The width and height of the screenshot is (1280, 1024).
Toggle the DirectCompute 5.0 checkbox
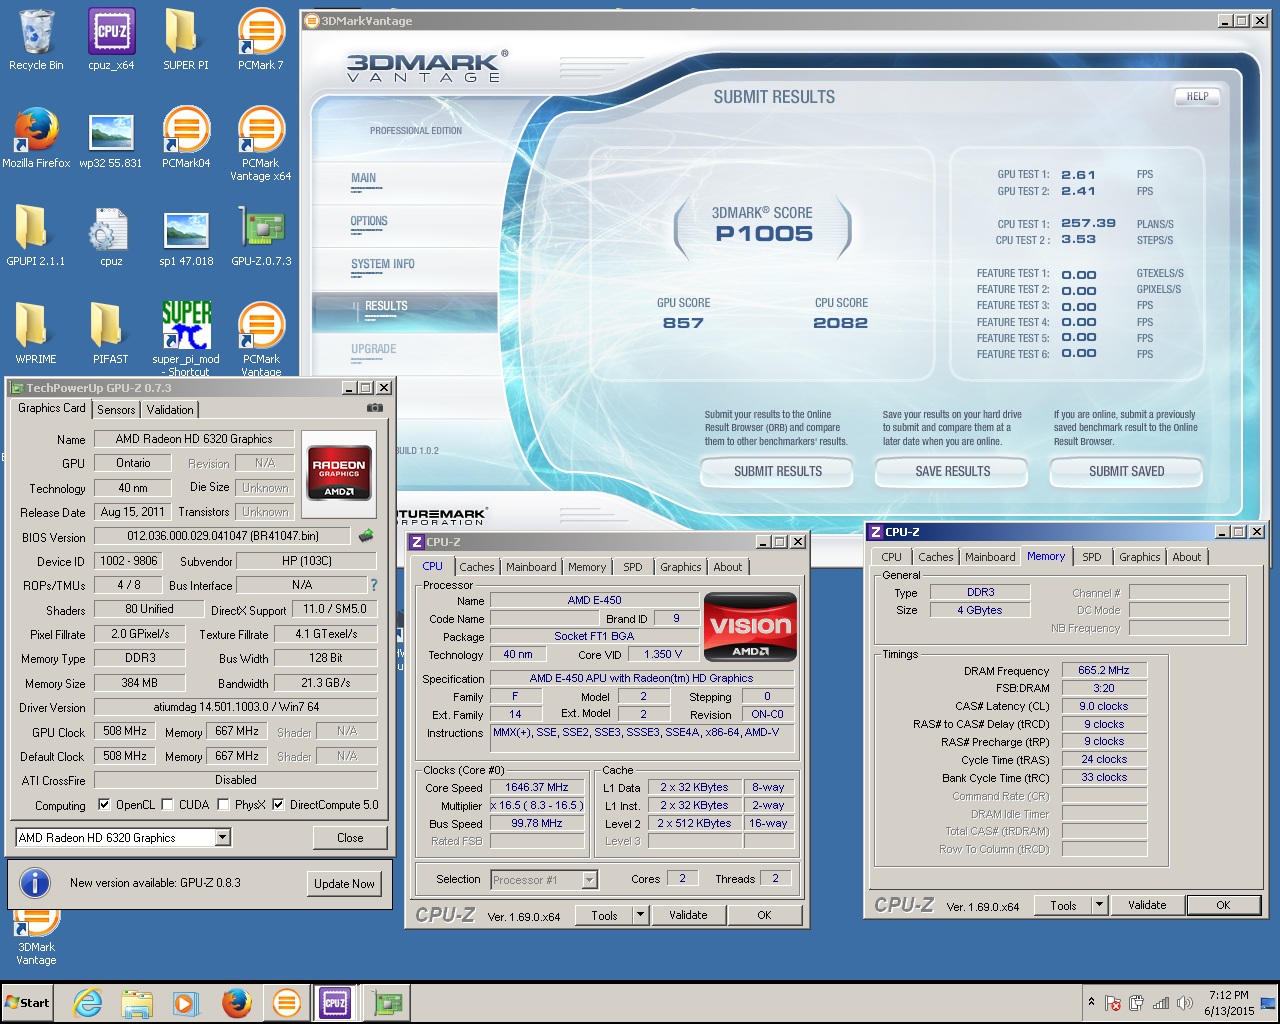coord(278,804)
